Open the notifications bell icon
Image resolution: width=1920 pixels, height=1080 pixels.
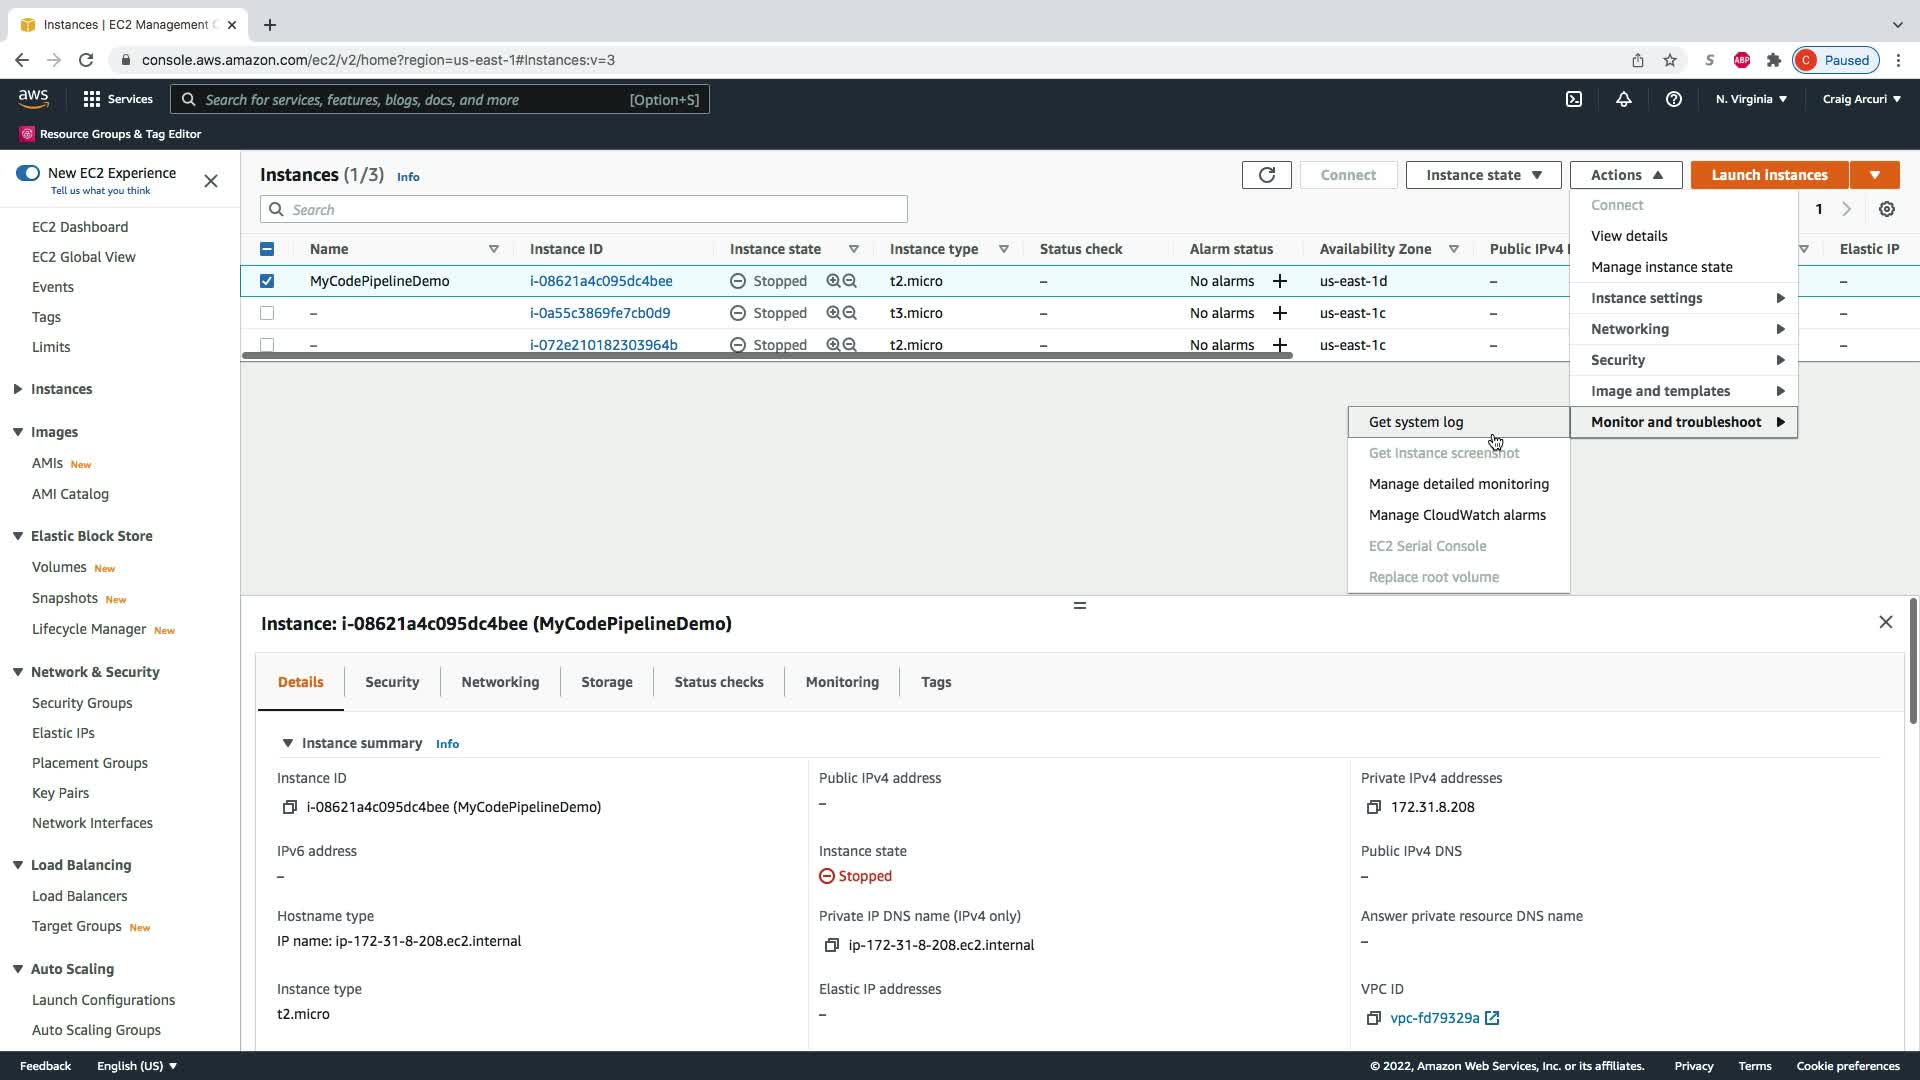pyautogui.click(x=1623, y=99)
